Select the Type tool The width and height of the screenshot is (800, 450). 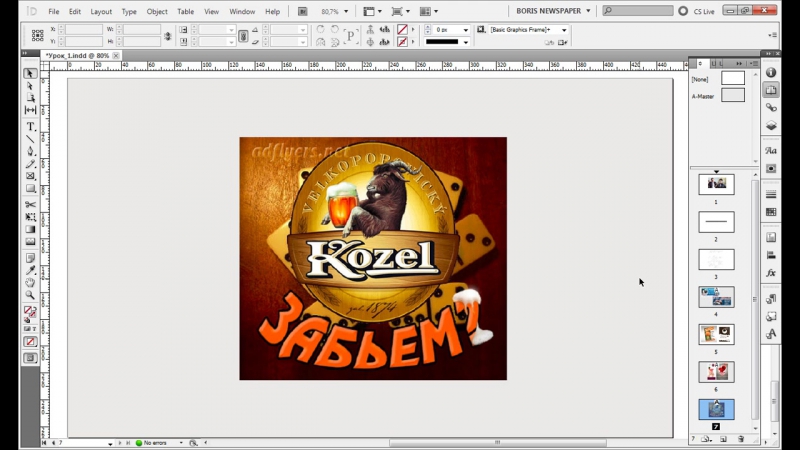(30, 127)
